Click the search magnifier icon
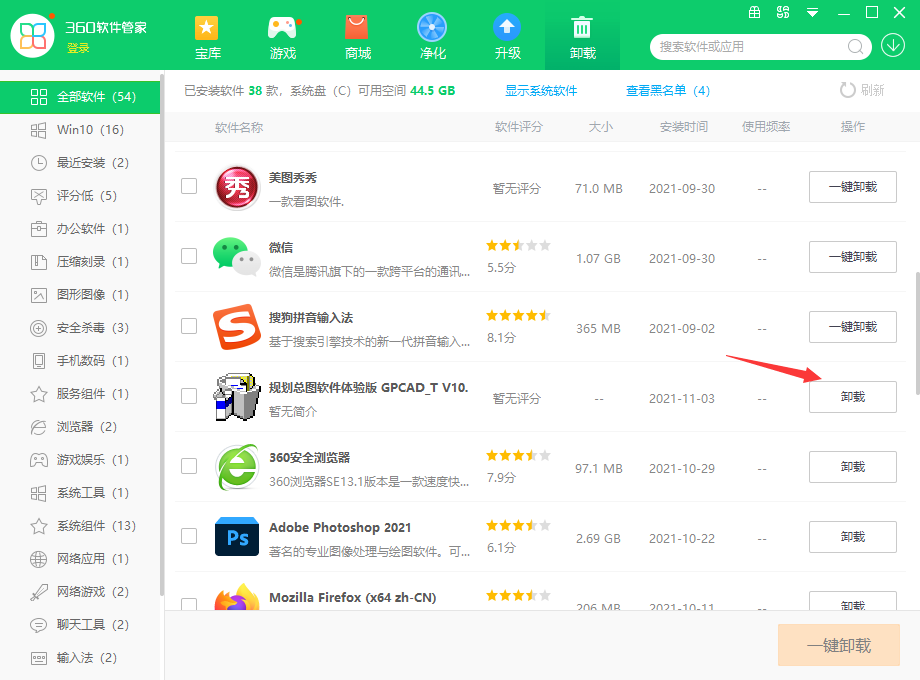 pos(855,46)
